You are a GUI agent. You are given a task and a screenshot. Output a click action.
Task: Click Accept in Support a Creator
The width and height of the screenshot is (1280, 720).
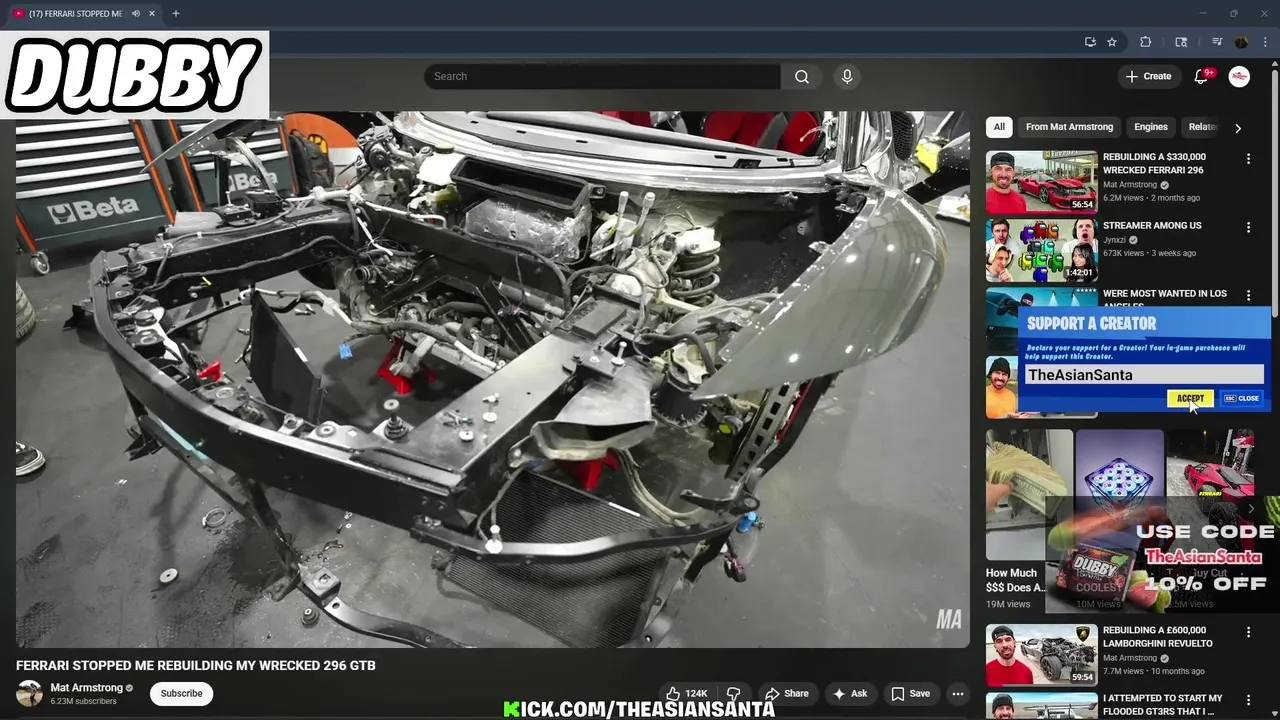pyautogui.click(x=1190, y=399)
